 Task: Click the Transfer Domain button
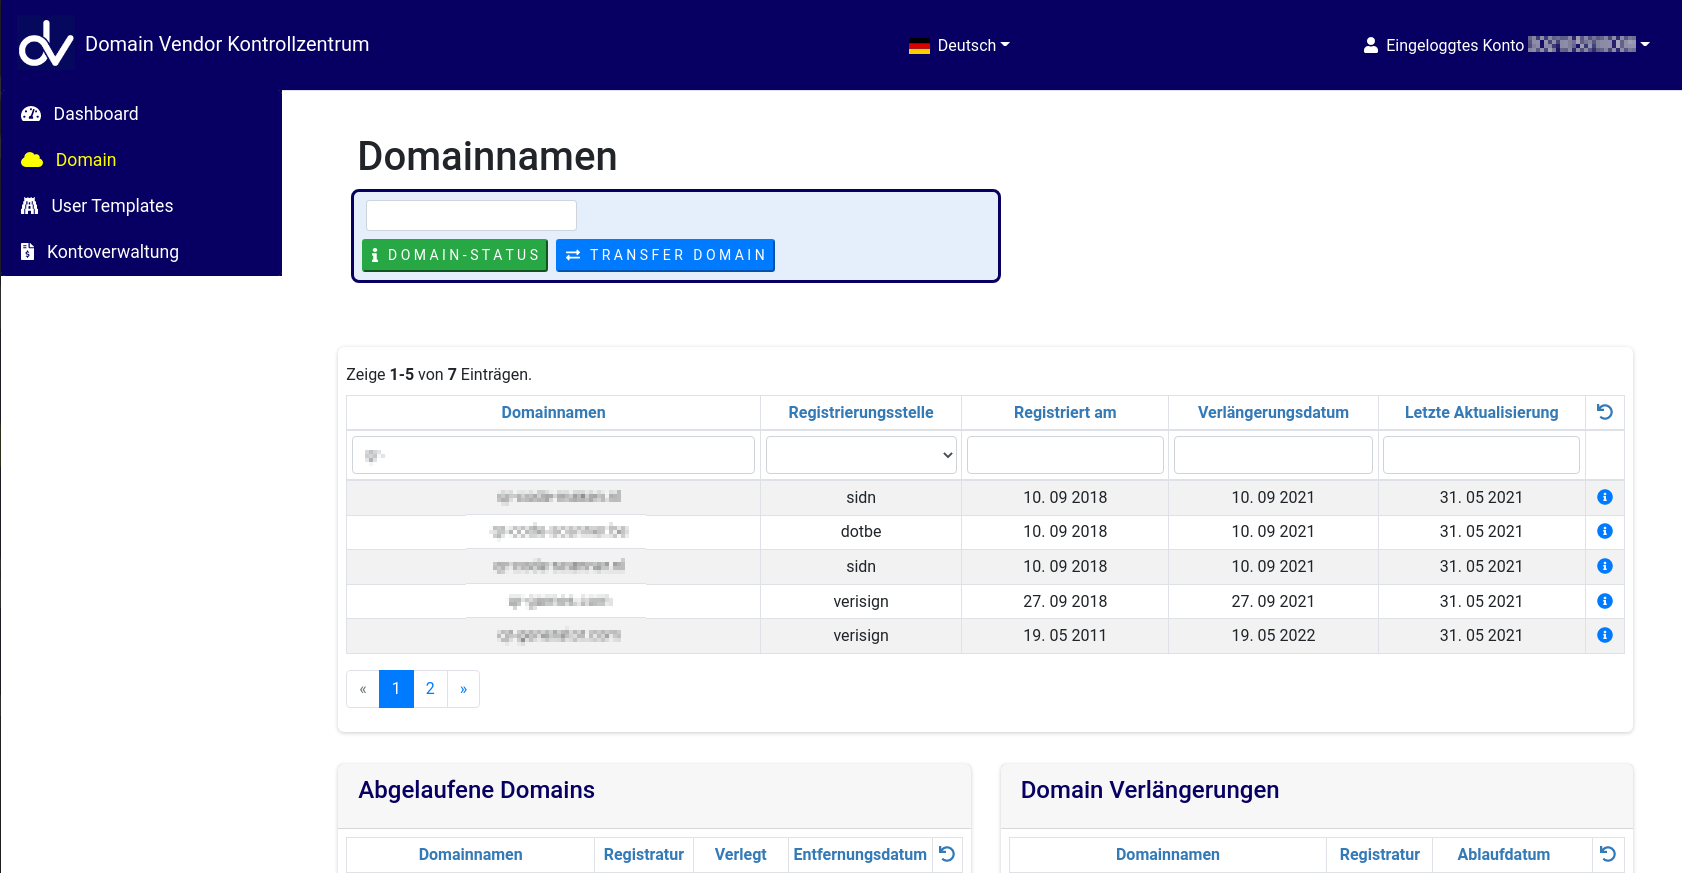tap(665, 255)
